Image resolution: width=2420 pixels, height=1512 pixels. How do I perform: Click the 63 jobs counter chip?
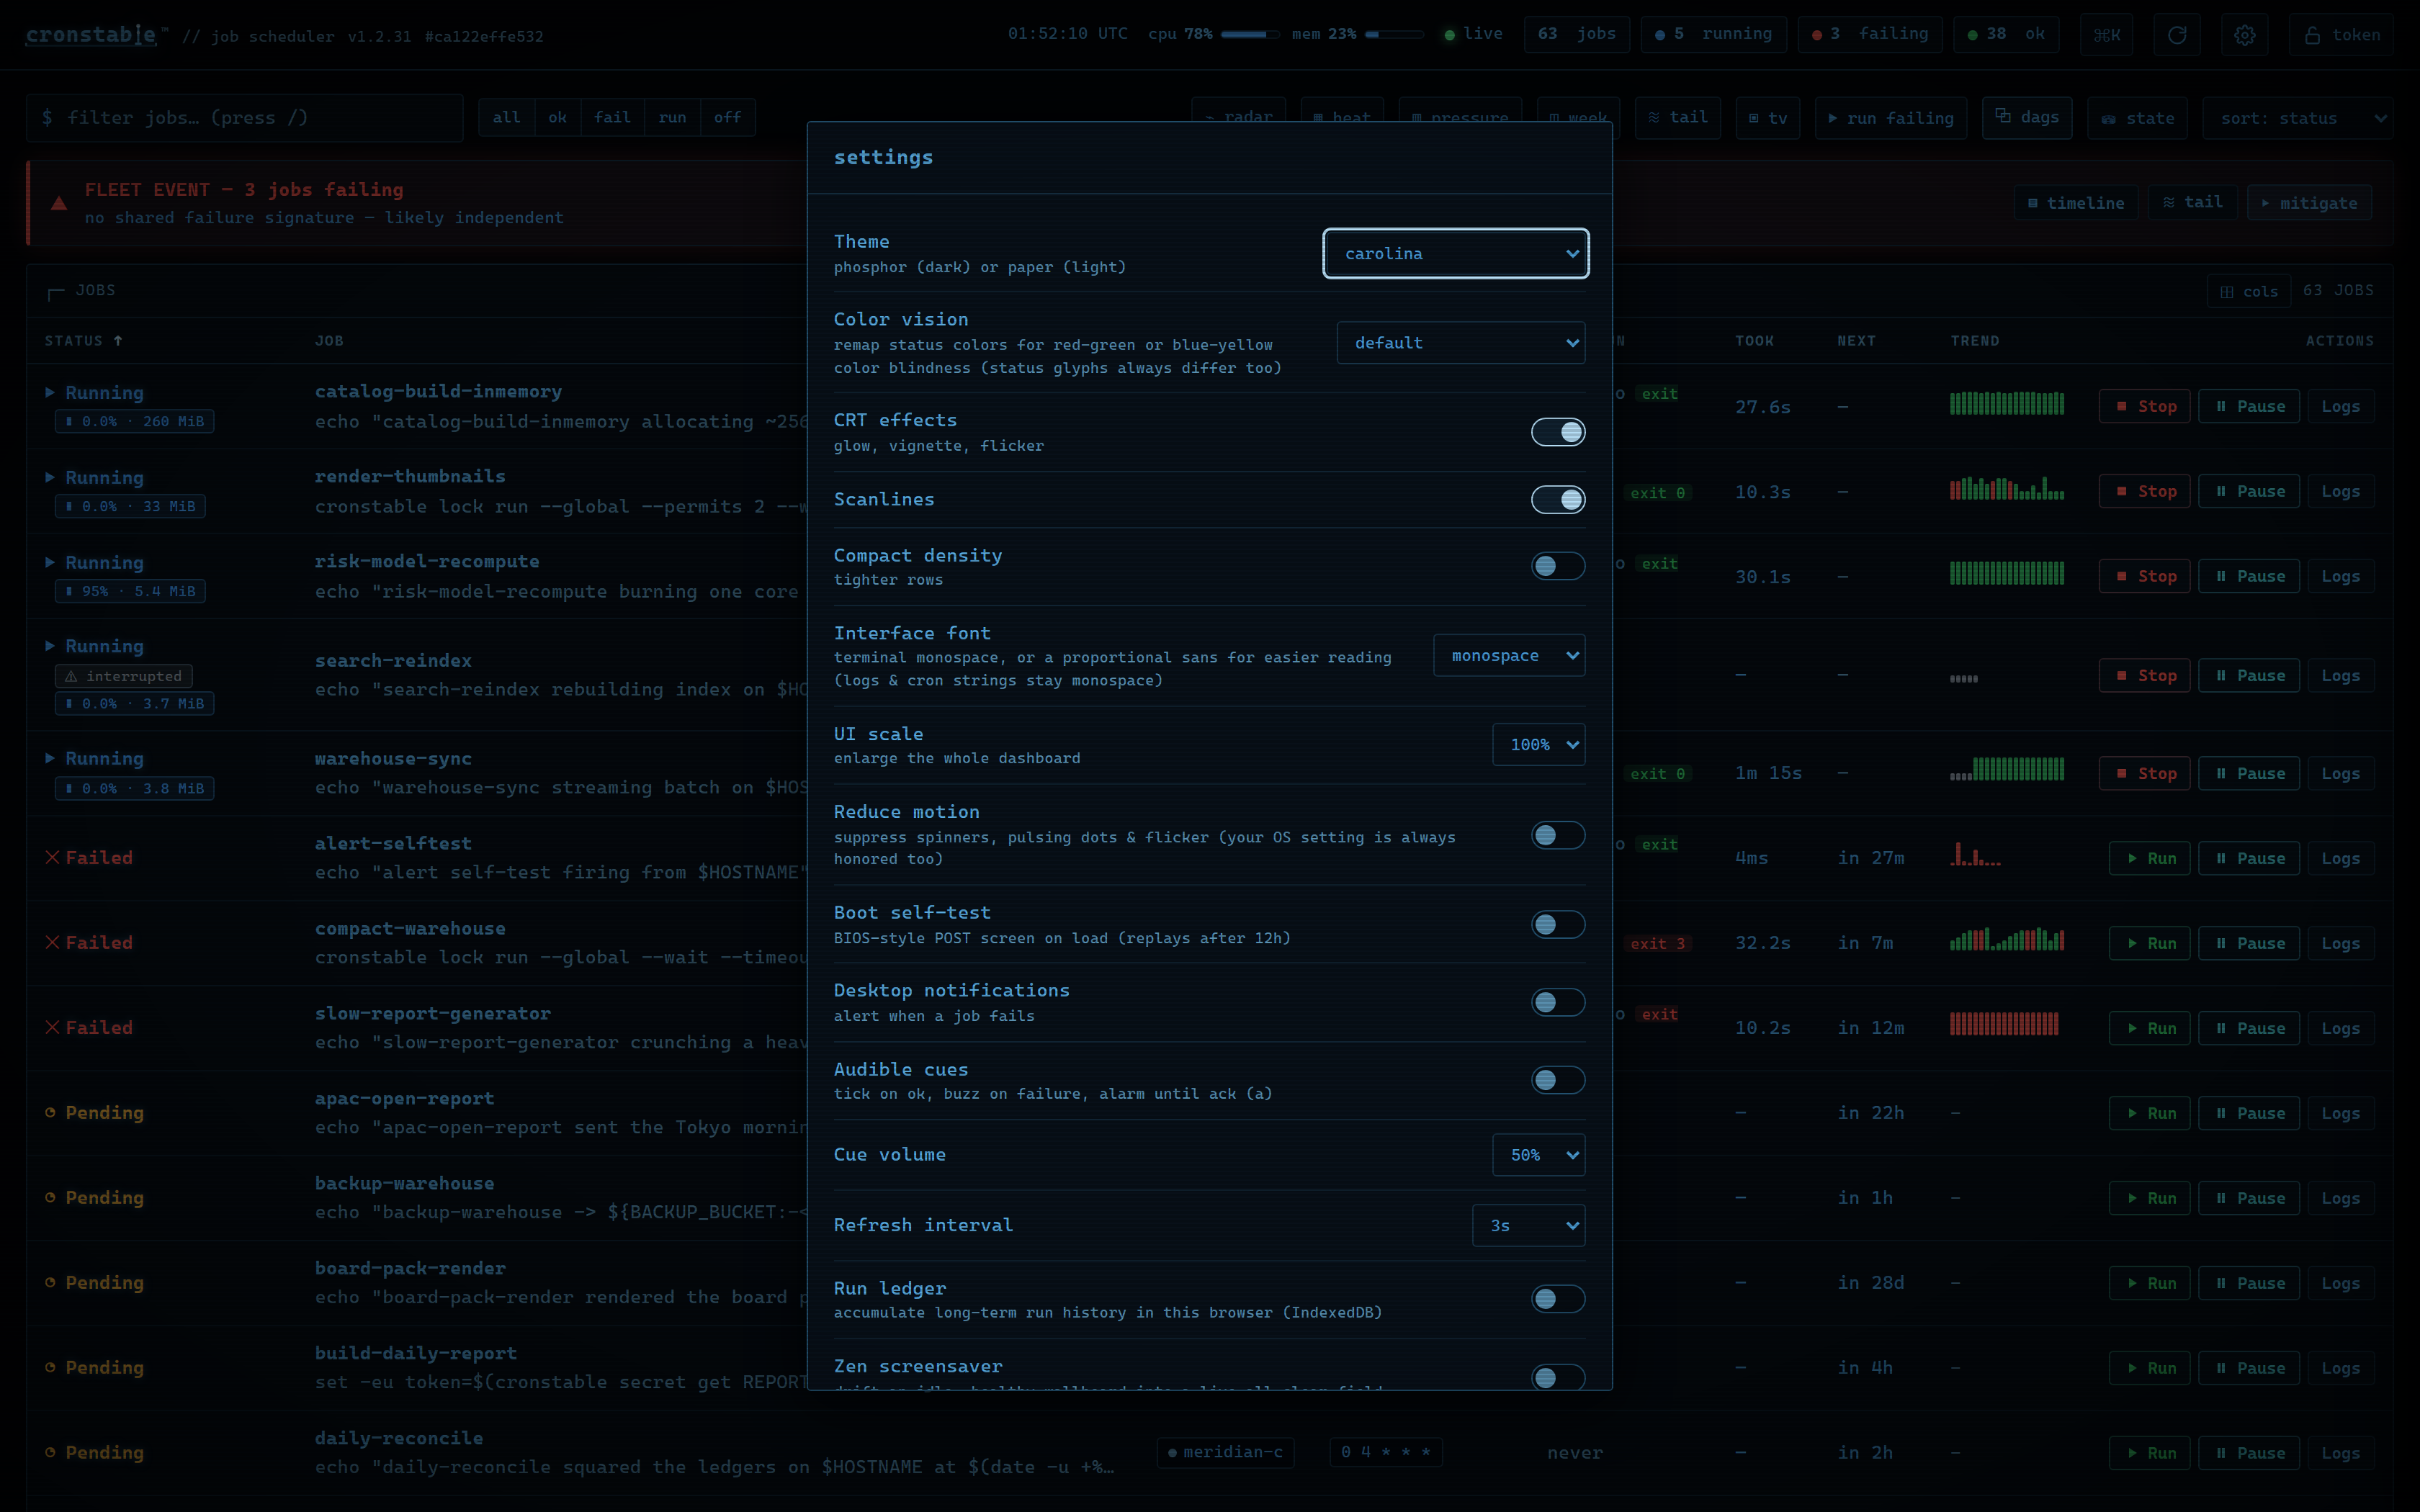[1577, 35]
